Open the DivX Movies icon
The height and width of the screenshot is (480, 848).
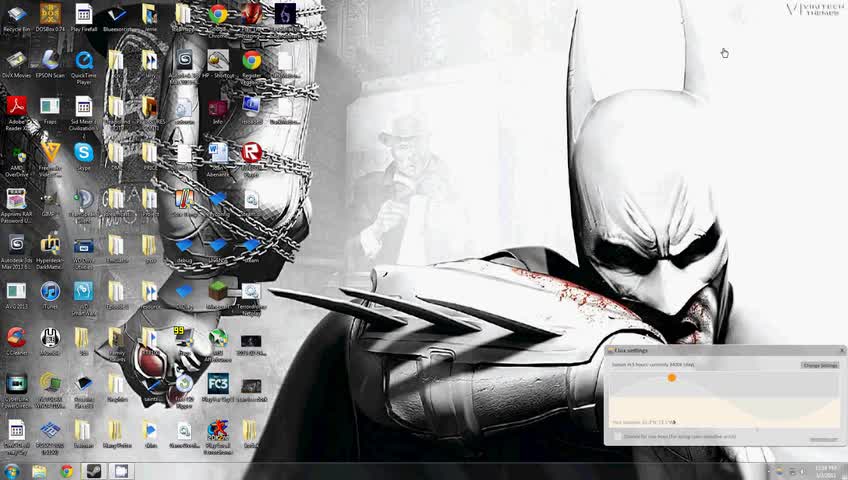click(16, 64)
